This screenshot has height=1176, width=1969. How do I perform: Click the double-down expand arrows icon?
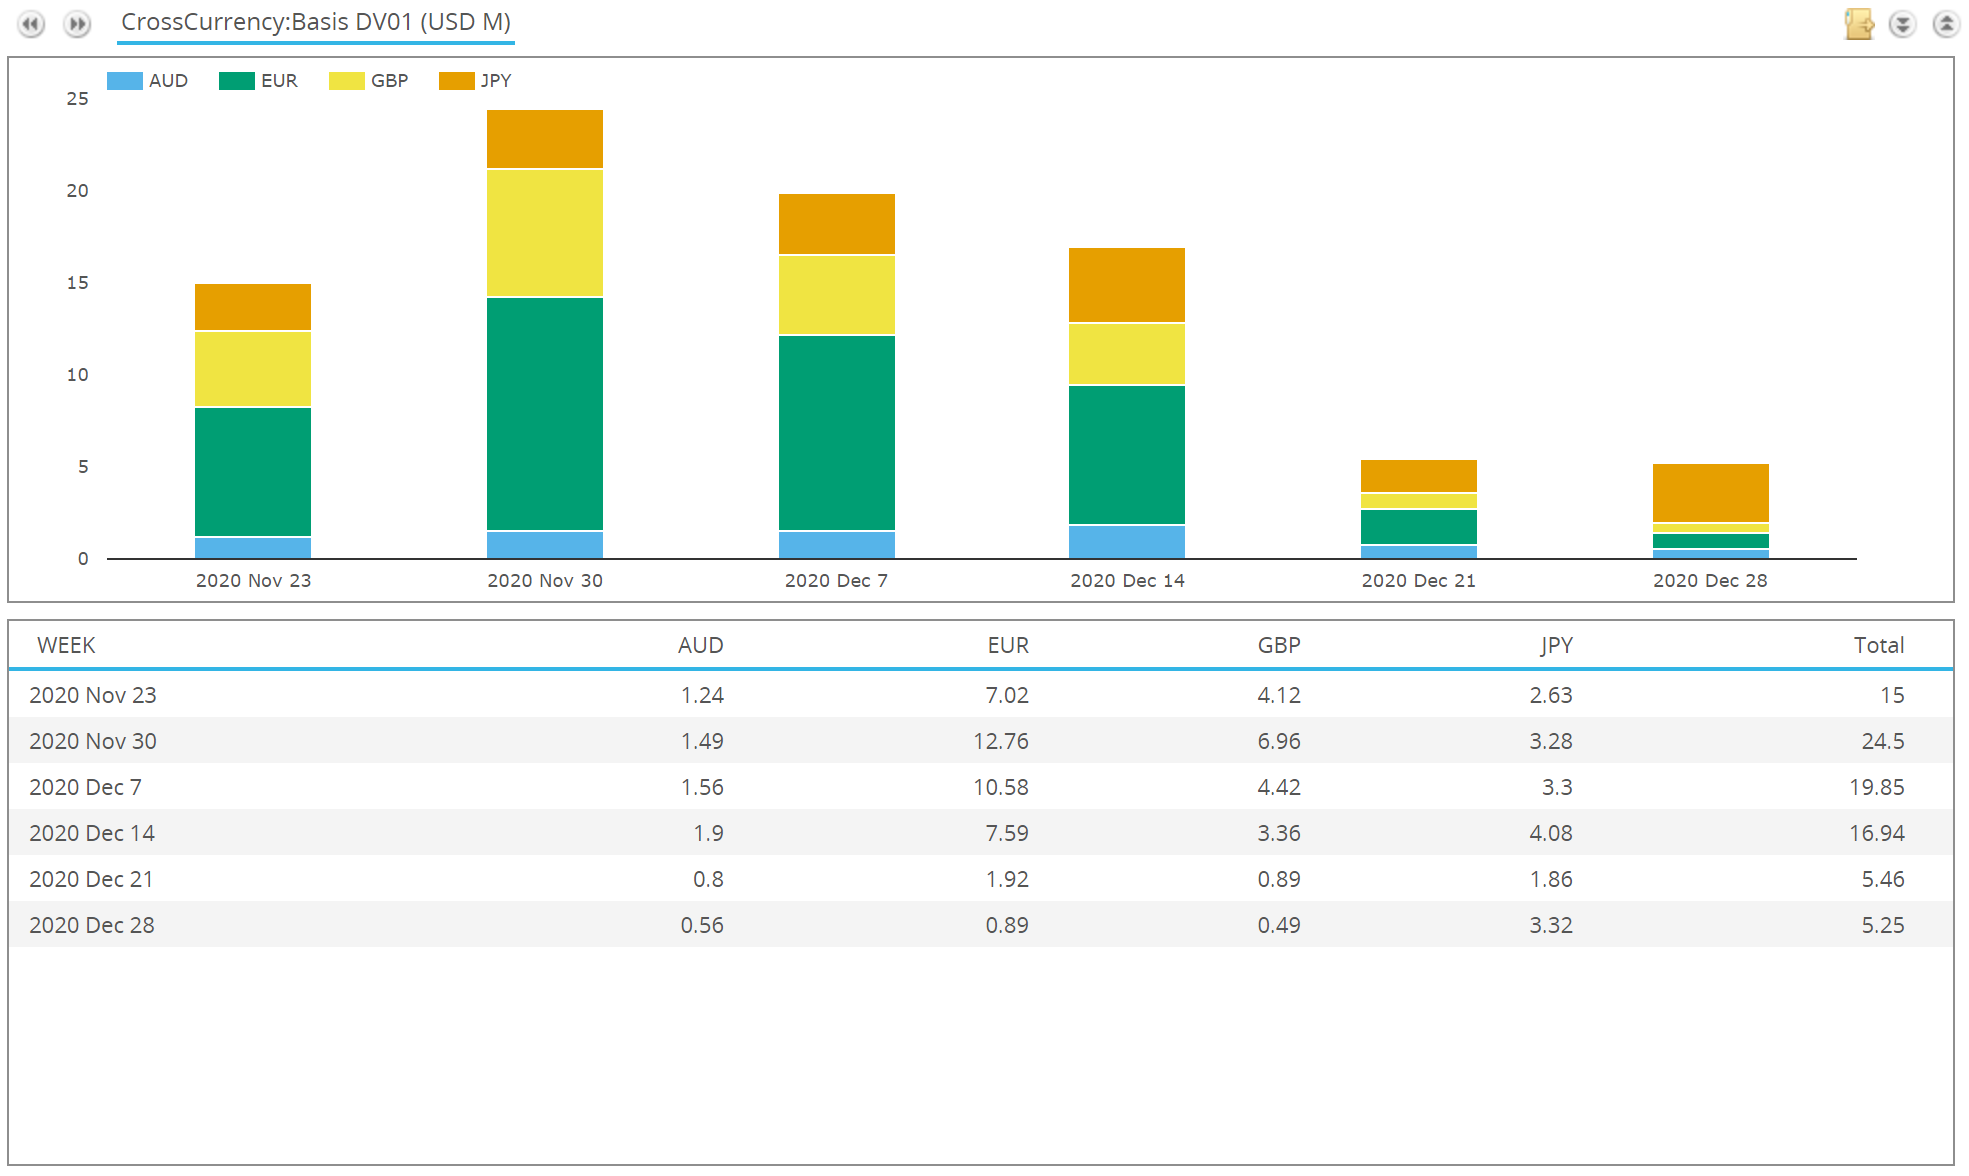coord(1902,24)
